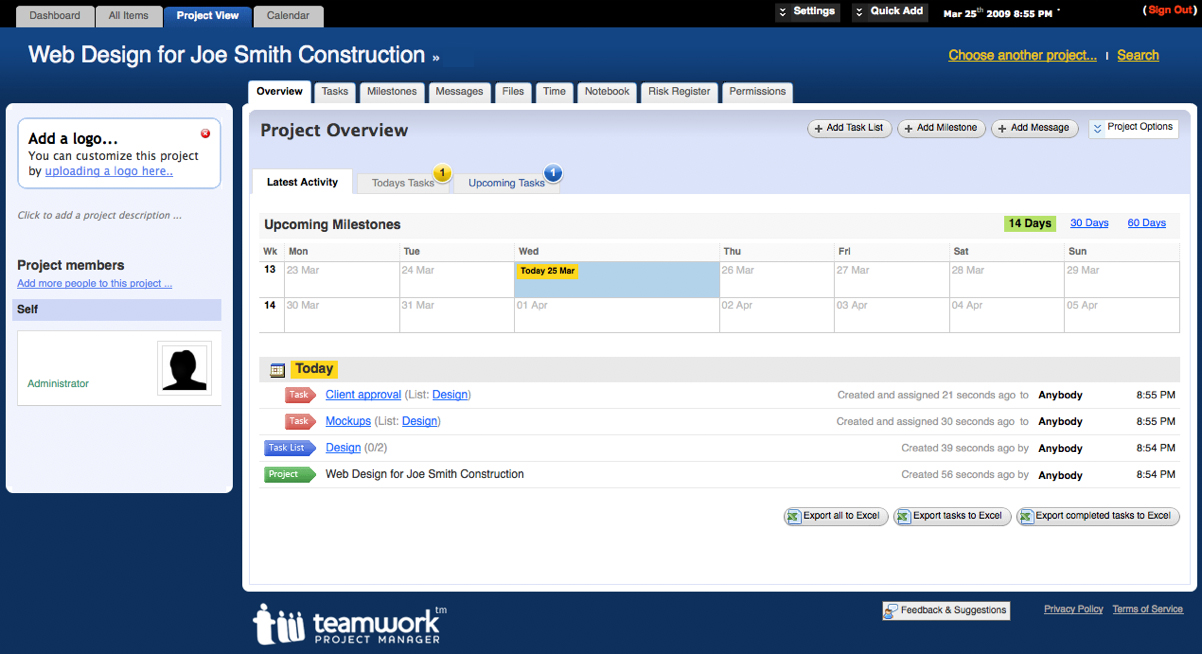Click the 26 Mar calendar cell
Screen dimensions: 1202x654
click(x=776, y=279)
